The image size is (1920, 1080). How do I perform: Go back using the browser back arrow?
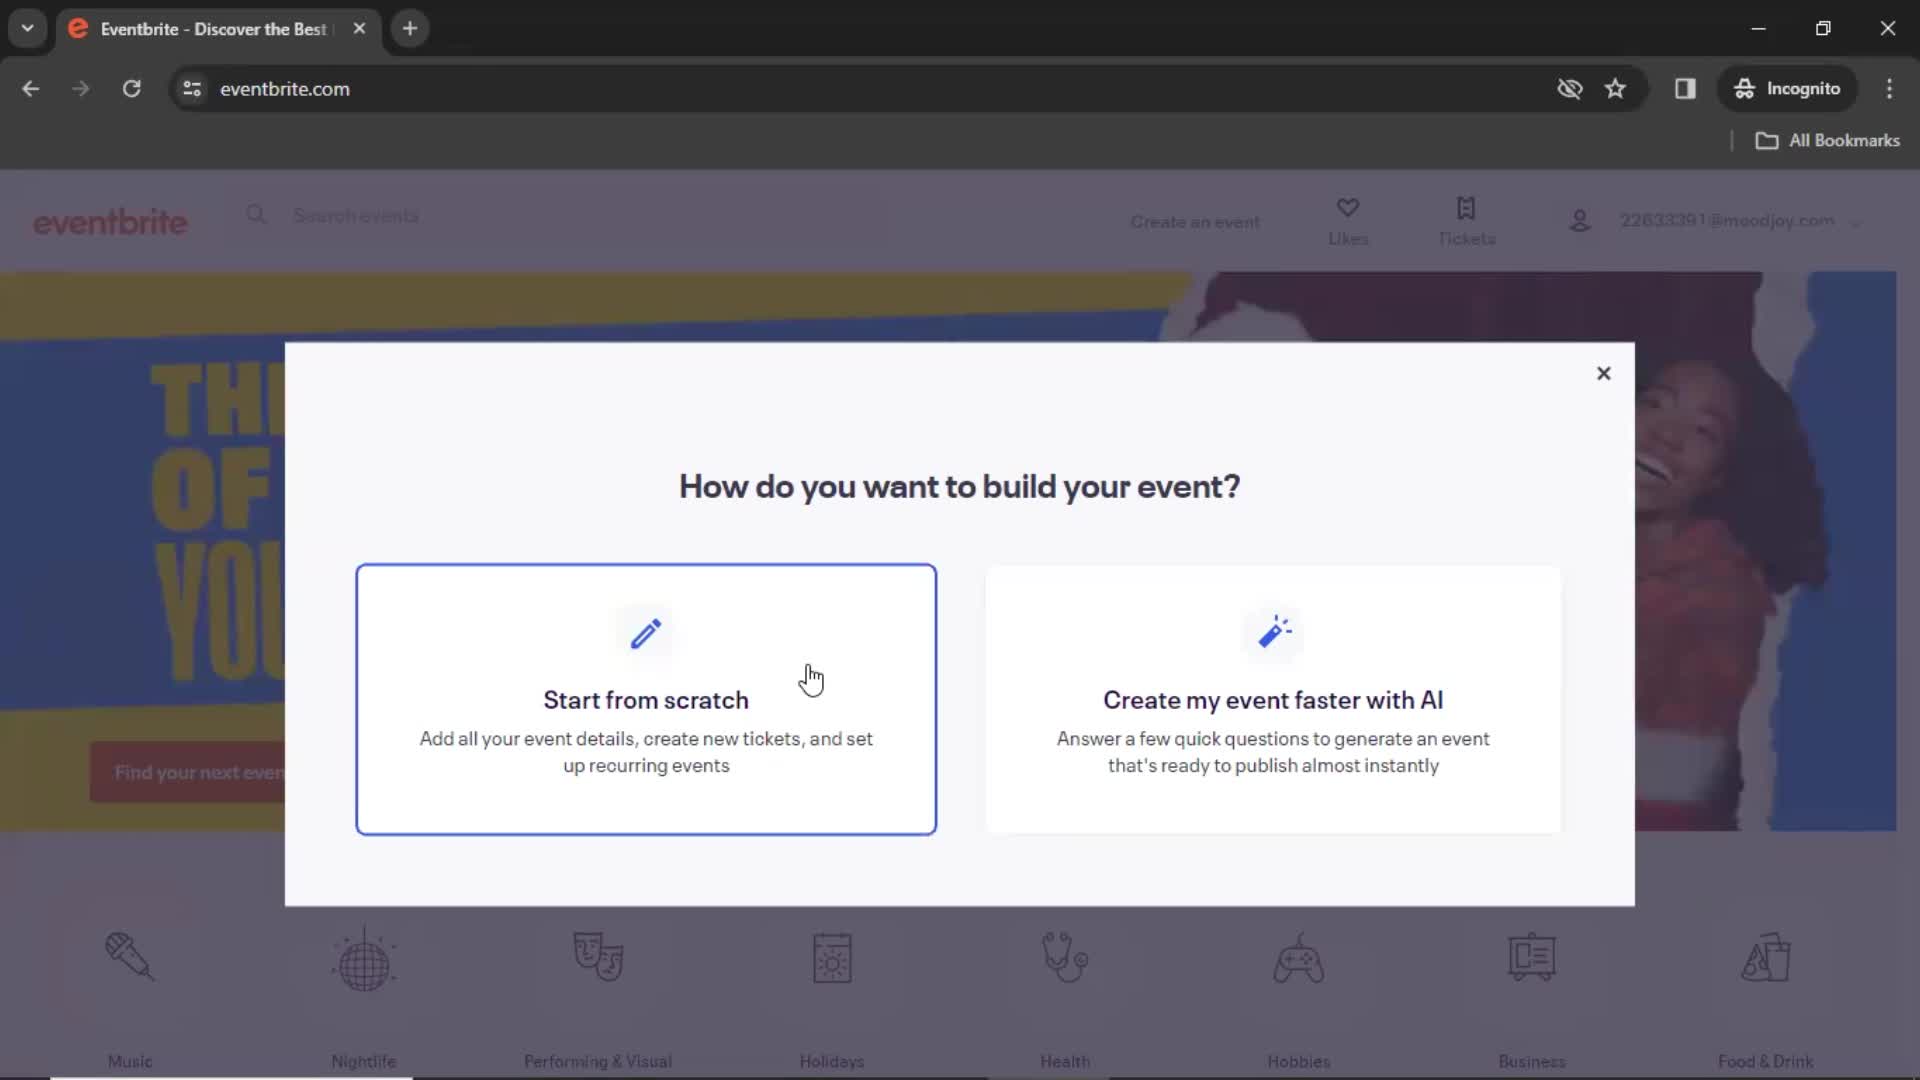coord(31,88)
